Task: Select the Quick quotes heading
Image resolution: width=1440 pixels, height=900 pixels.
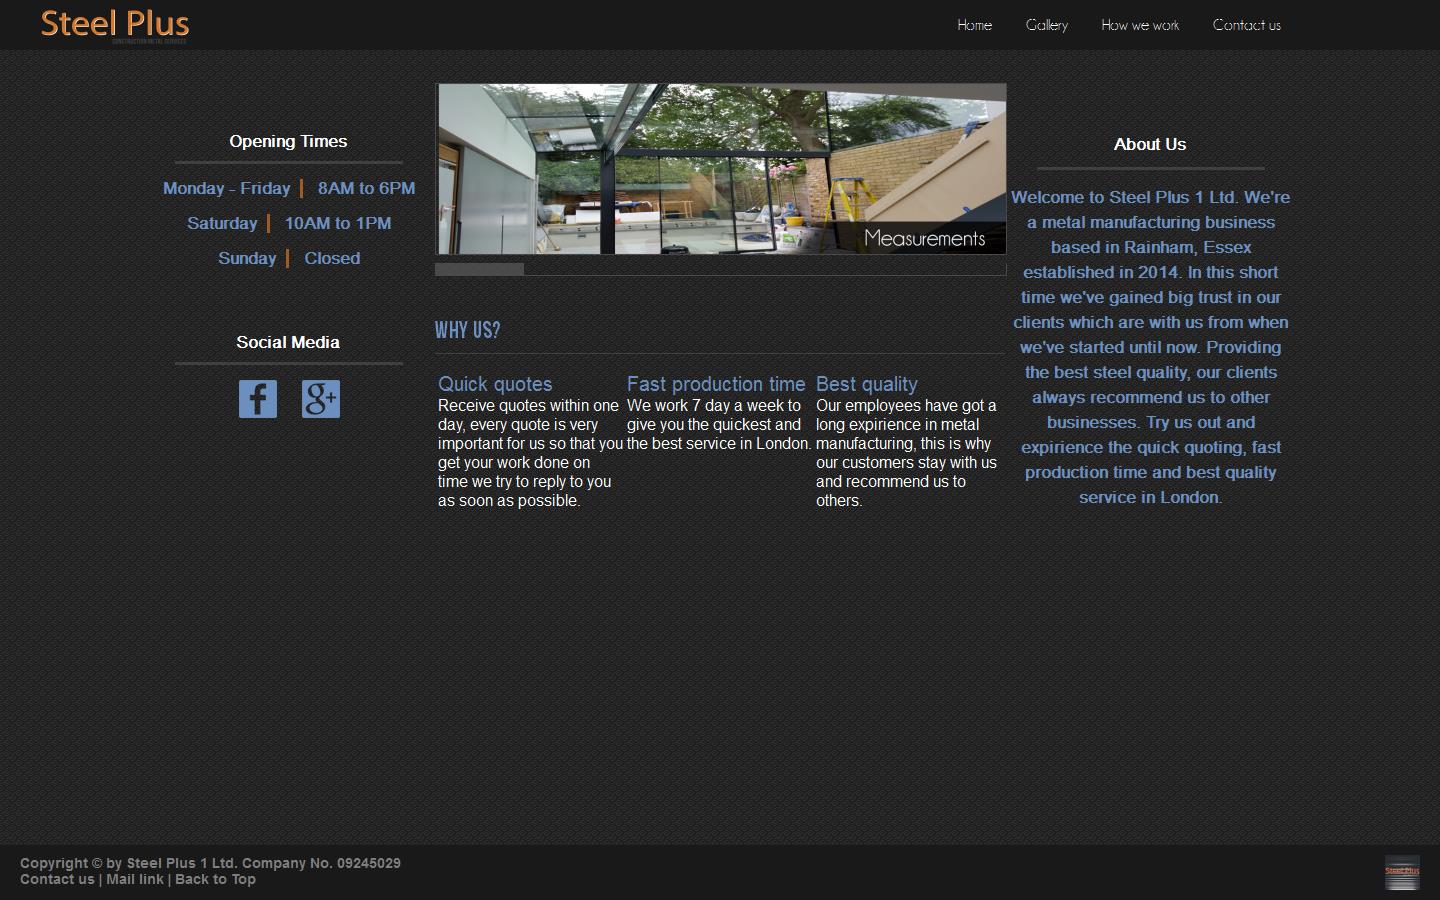Action: 495,384
